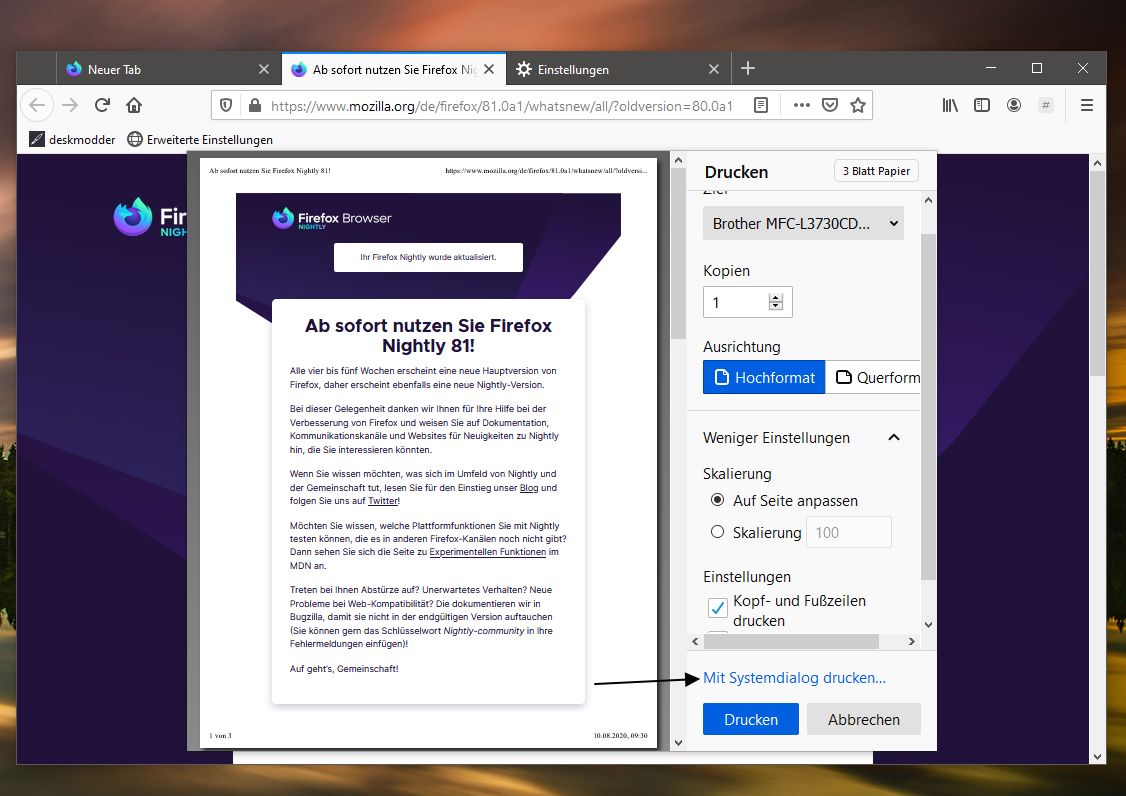Open the Brother MFC printer dropdown
Image resolution: width=1126 pixels, height=796 pixels.
coord(803,223)
